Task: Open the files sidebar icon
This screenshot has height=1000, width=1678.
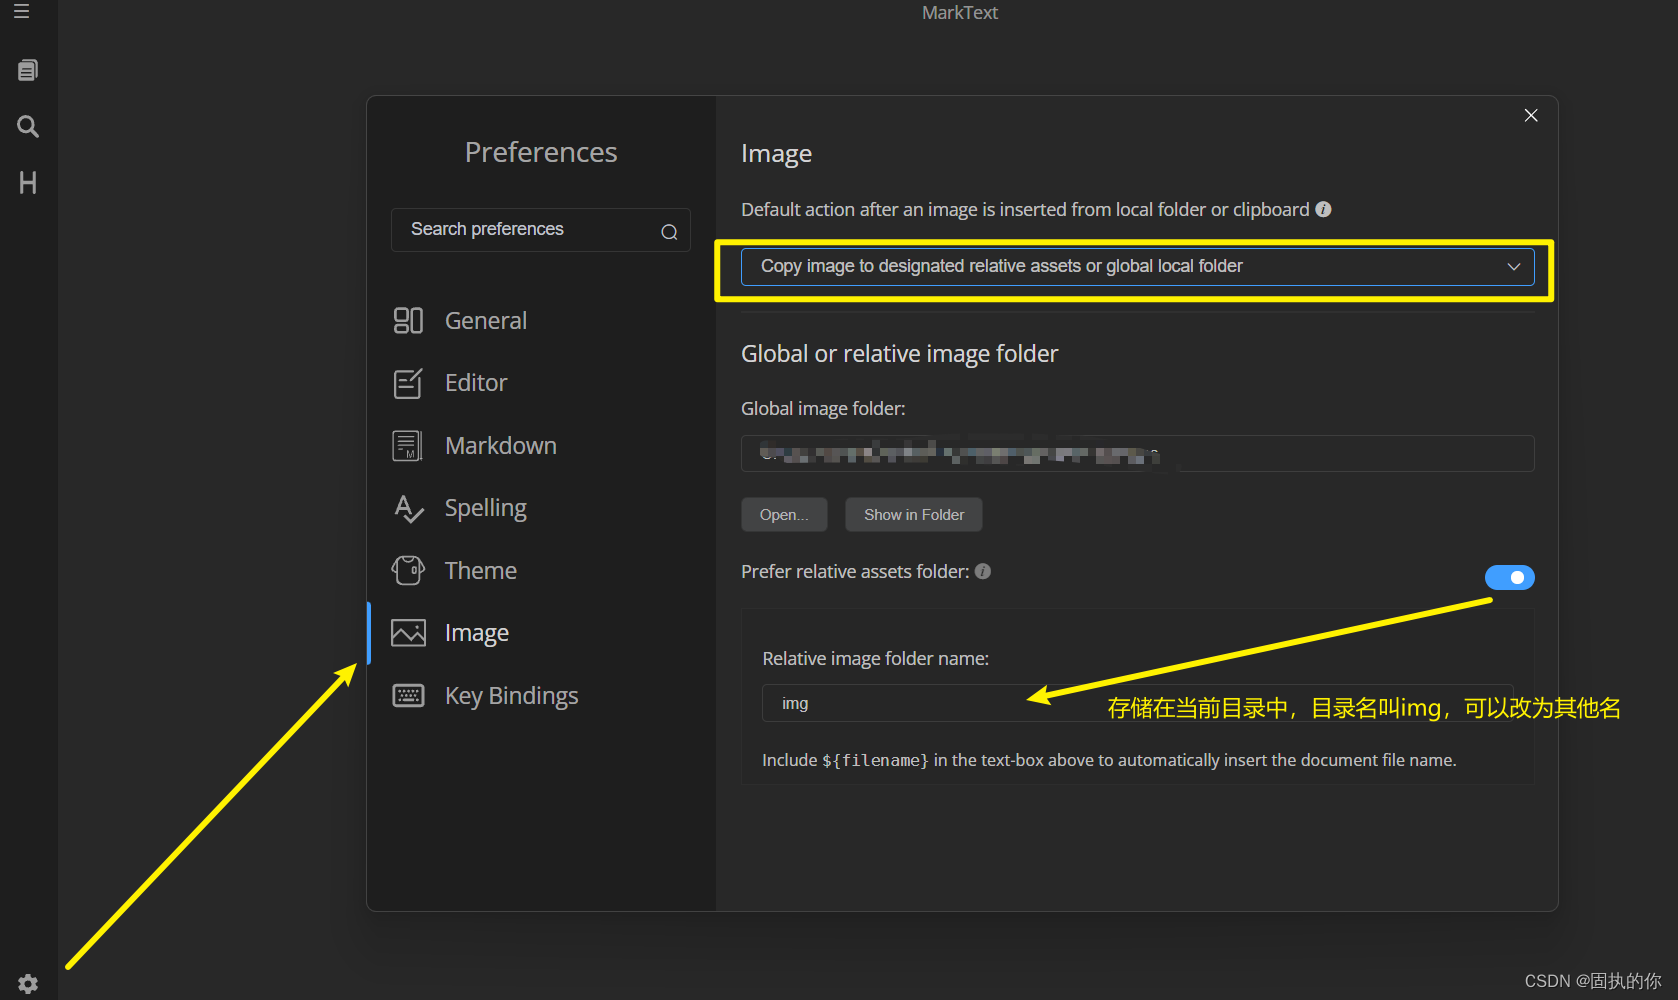Action: coord(28,70)
